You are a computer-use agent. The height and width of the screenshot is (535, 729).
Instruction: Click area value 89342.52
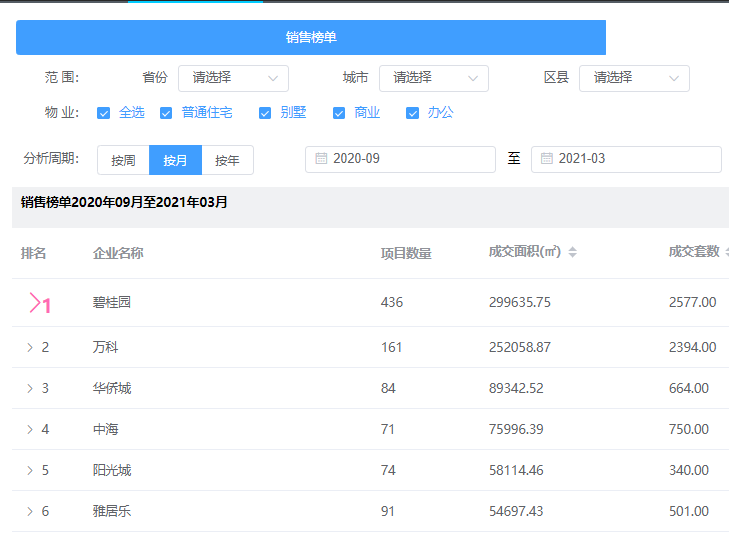pyautogui.click(x=516, y=388)
